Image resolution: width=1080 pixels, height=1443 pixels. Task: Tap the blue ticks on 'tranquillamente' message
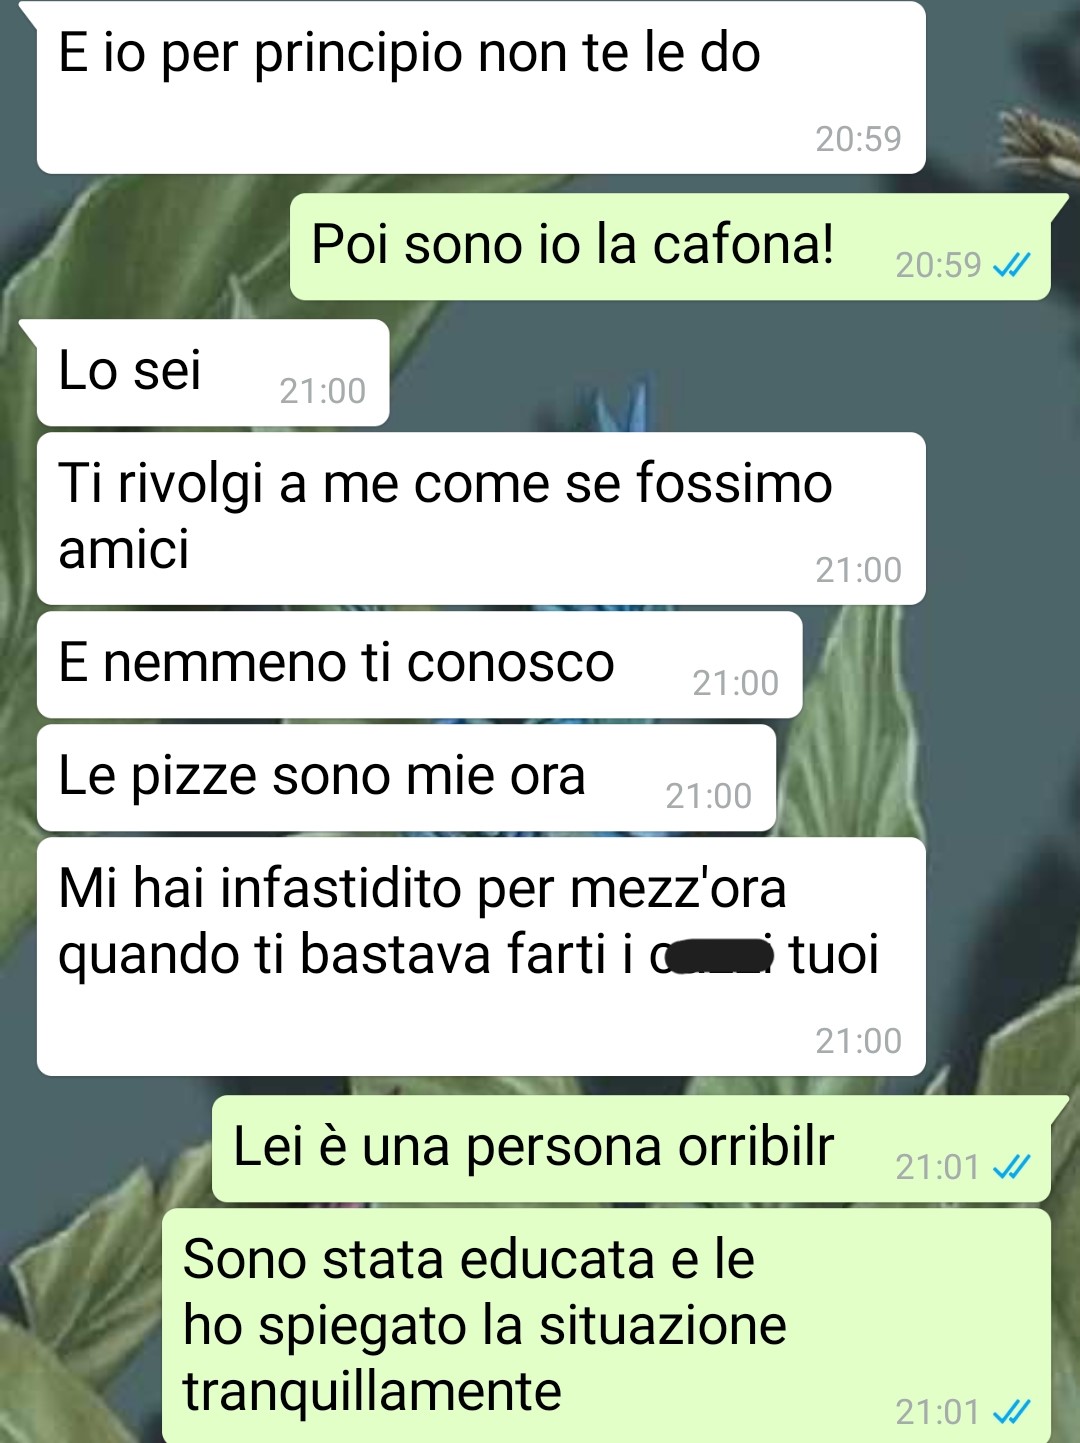point(1011,1412)
